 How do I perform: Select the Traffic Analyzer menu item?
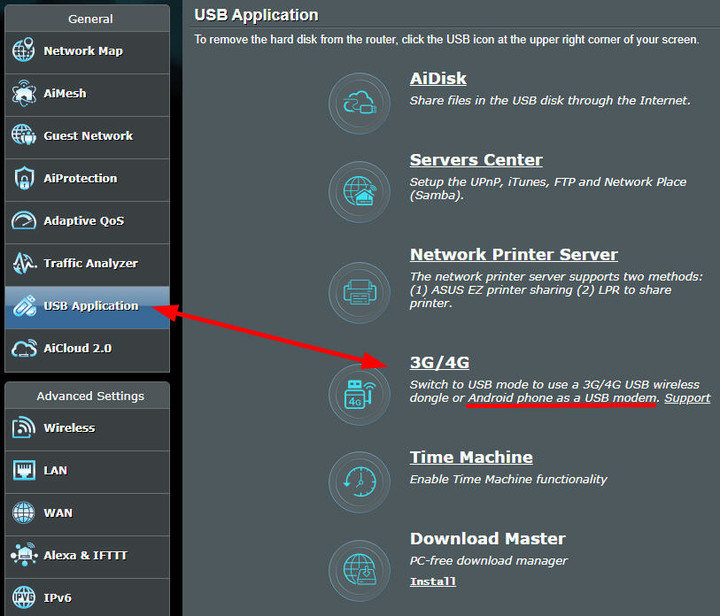point(87,264)
